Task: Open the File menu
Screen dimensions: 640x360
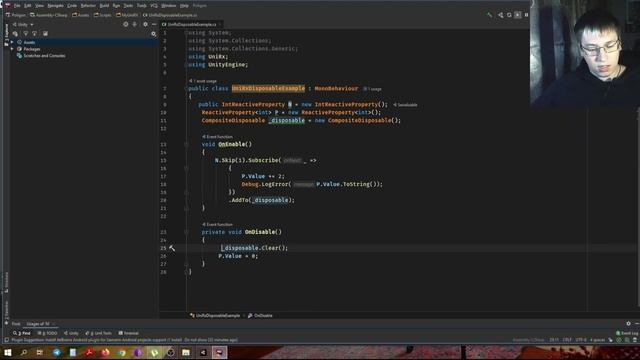Action: (x=17, y=6)
